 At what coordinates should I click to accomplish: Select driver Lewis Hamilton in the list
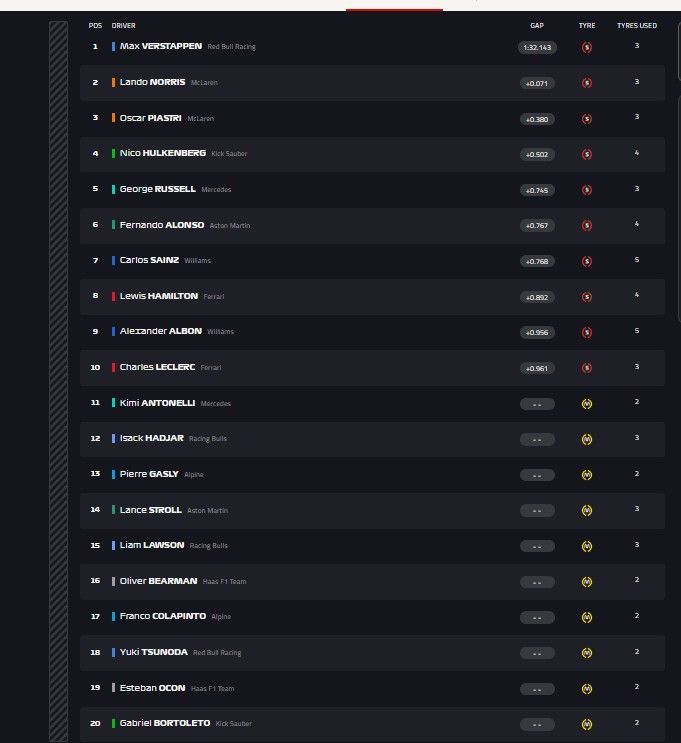pyautogui.click(x=158, y=296)
